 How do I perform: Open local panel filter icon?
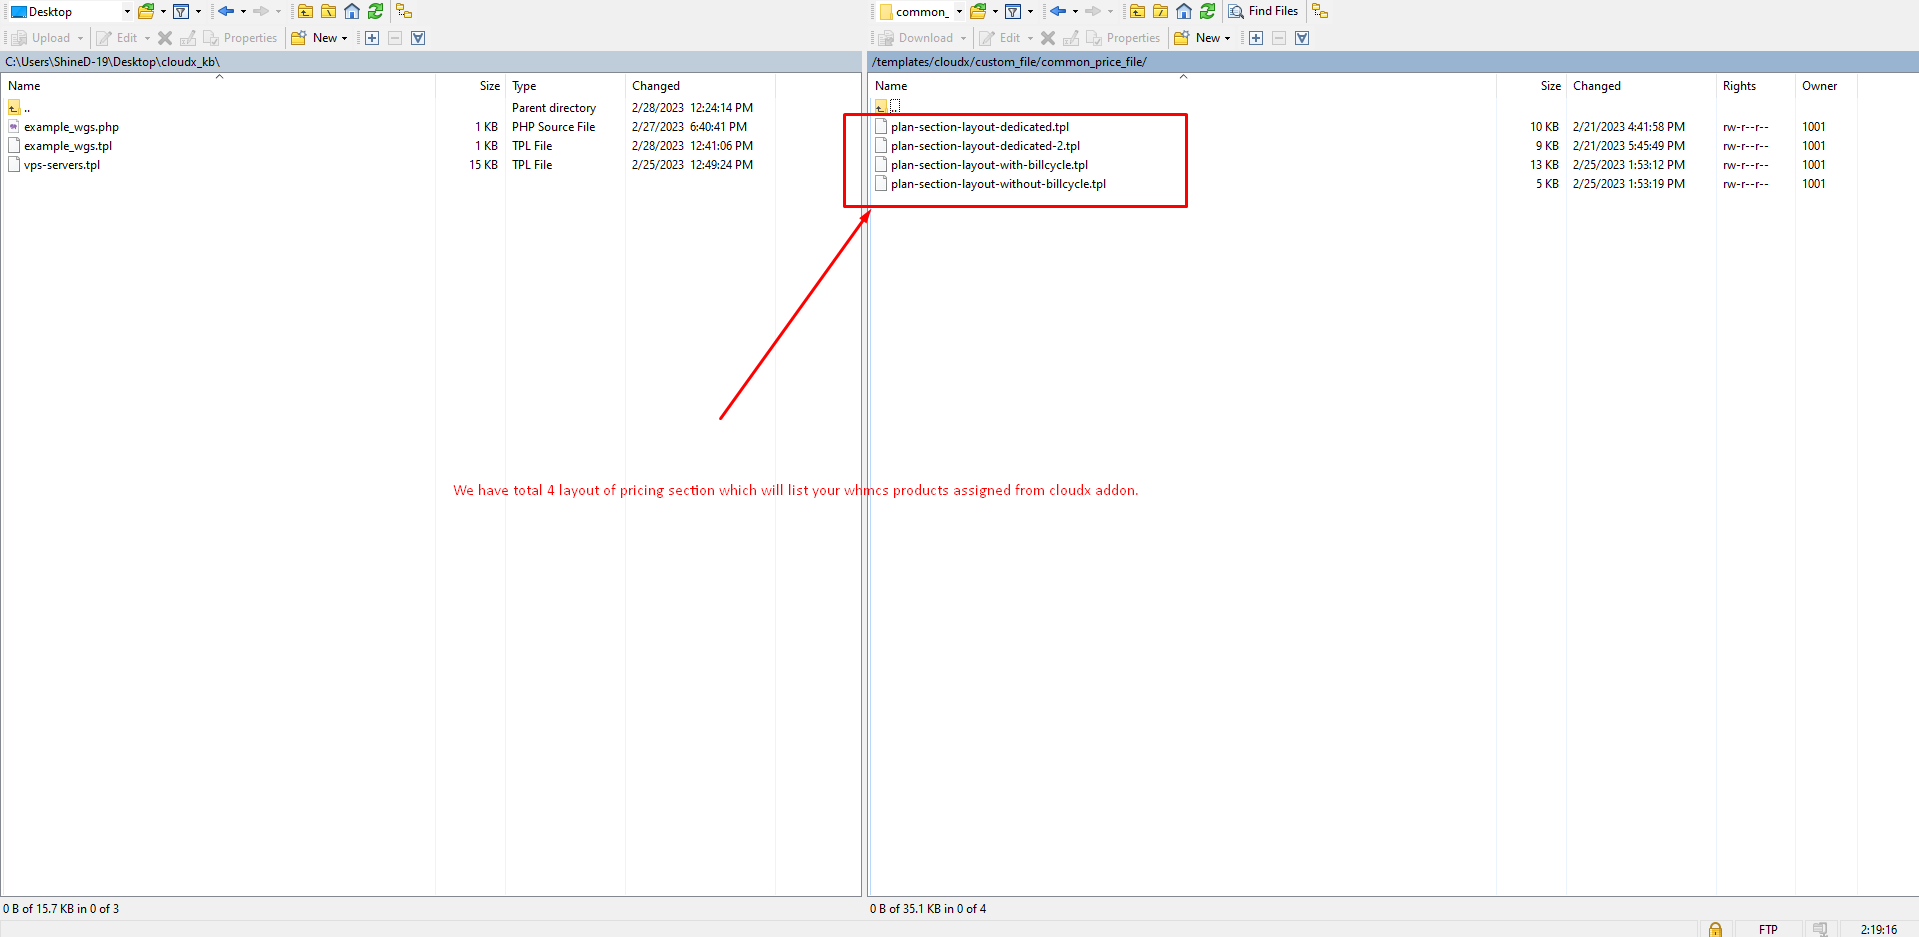tap(181, 12)
